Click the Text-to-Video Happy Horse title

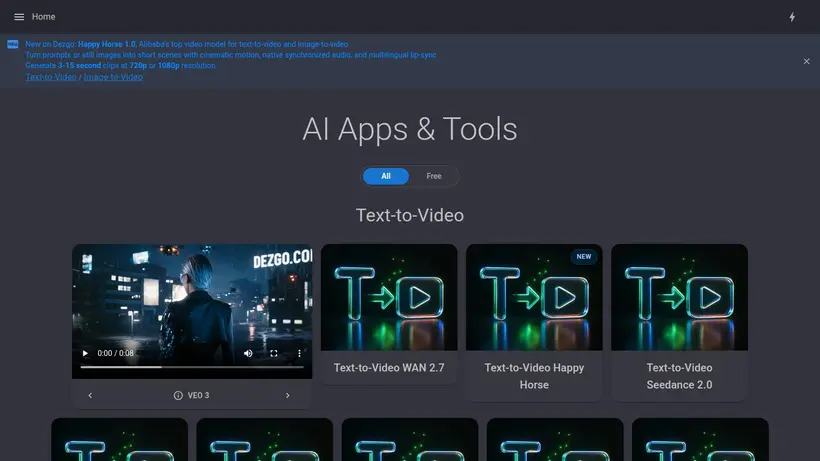(534, 376)
